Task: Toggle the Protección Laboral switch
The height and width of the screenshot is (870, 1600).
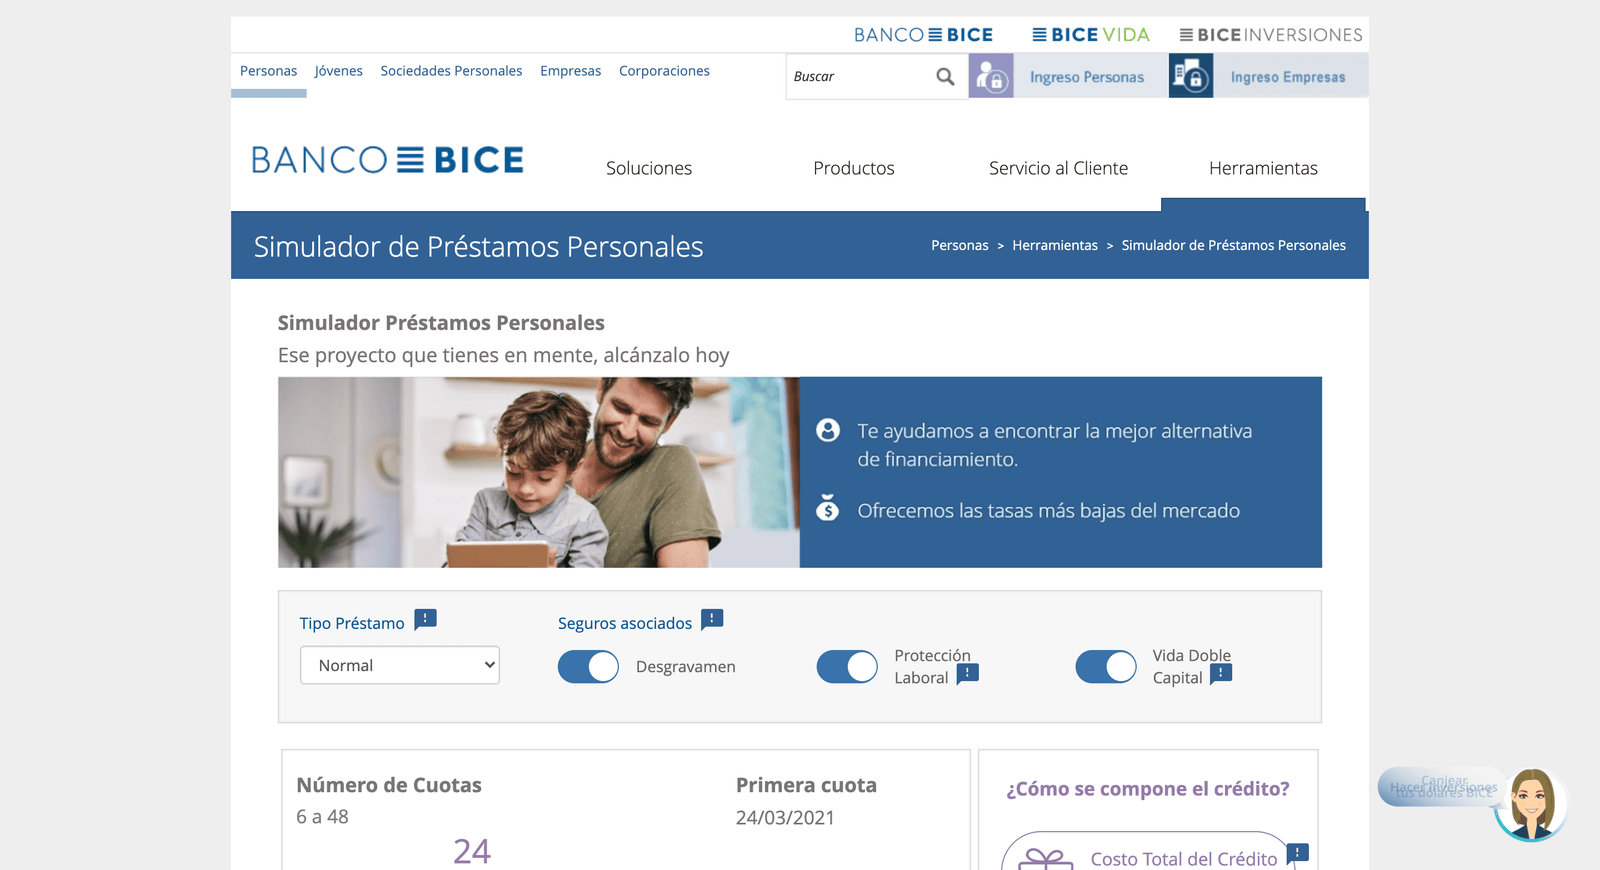Action: (847, 667)
